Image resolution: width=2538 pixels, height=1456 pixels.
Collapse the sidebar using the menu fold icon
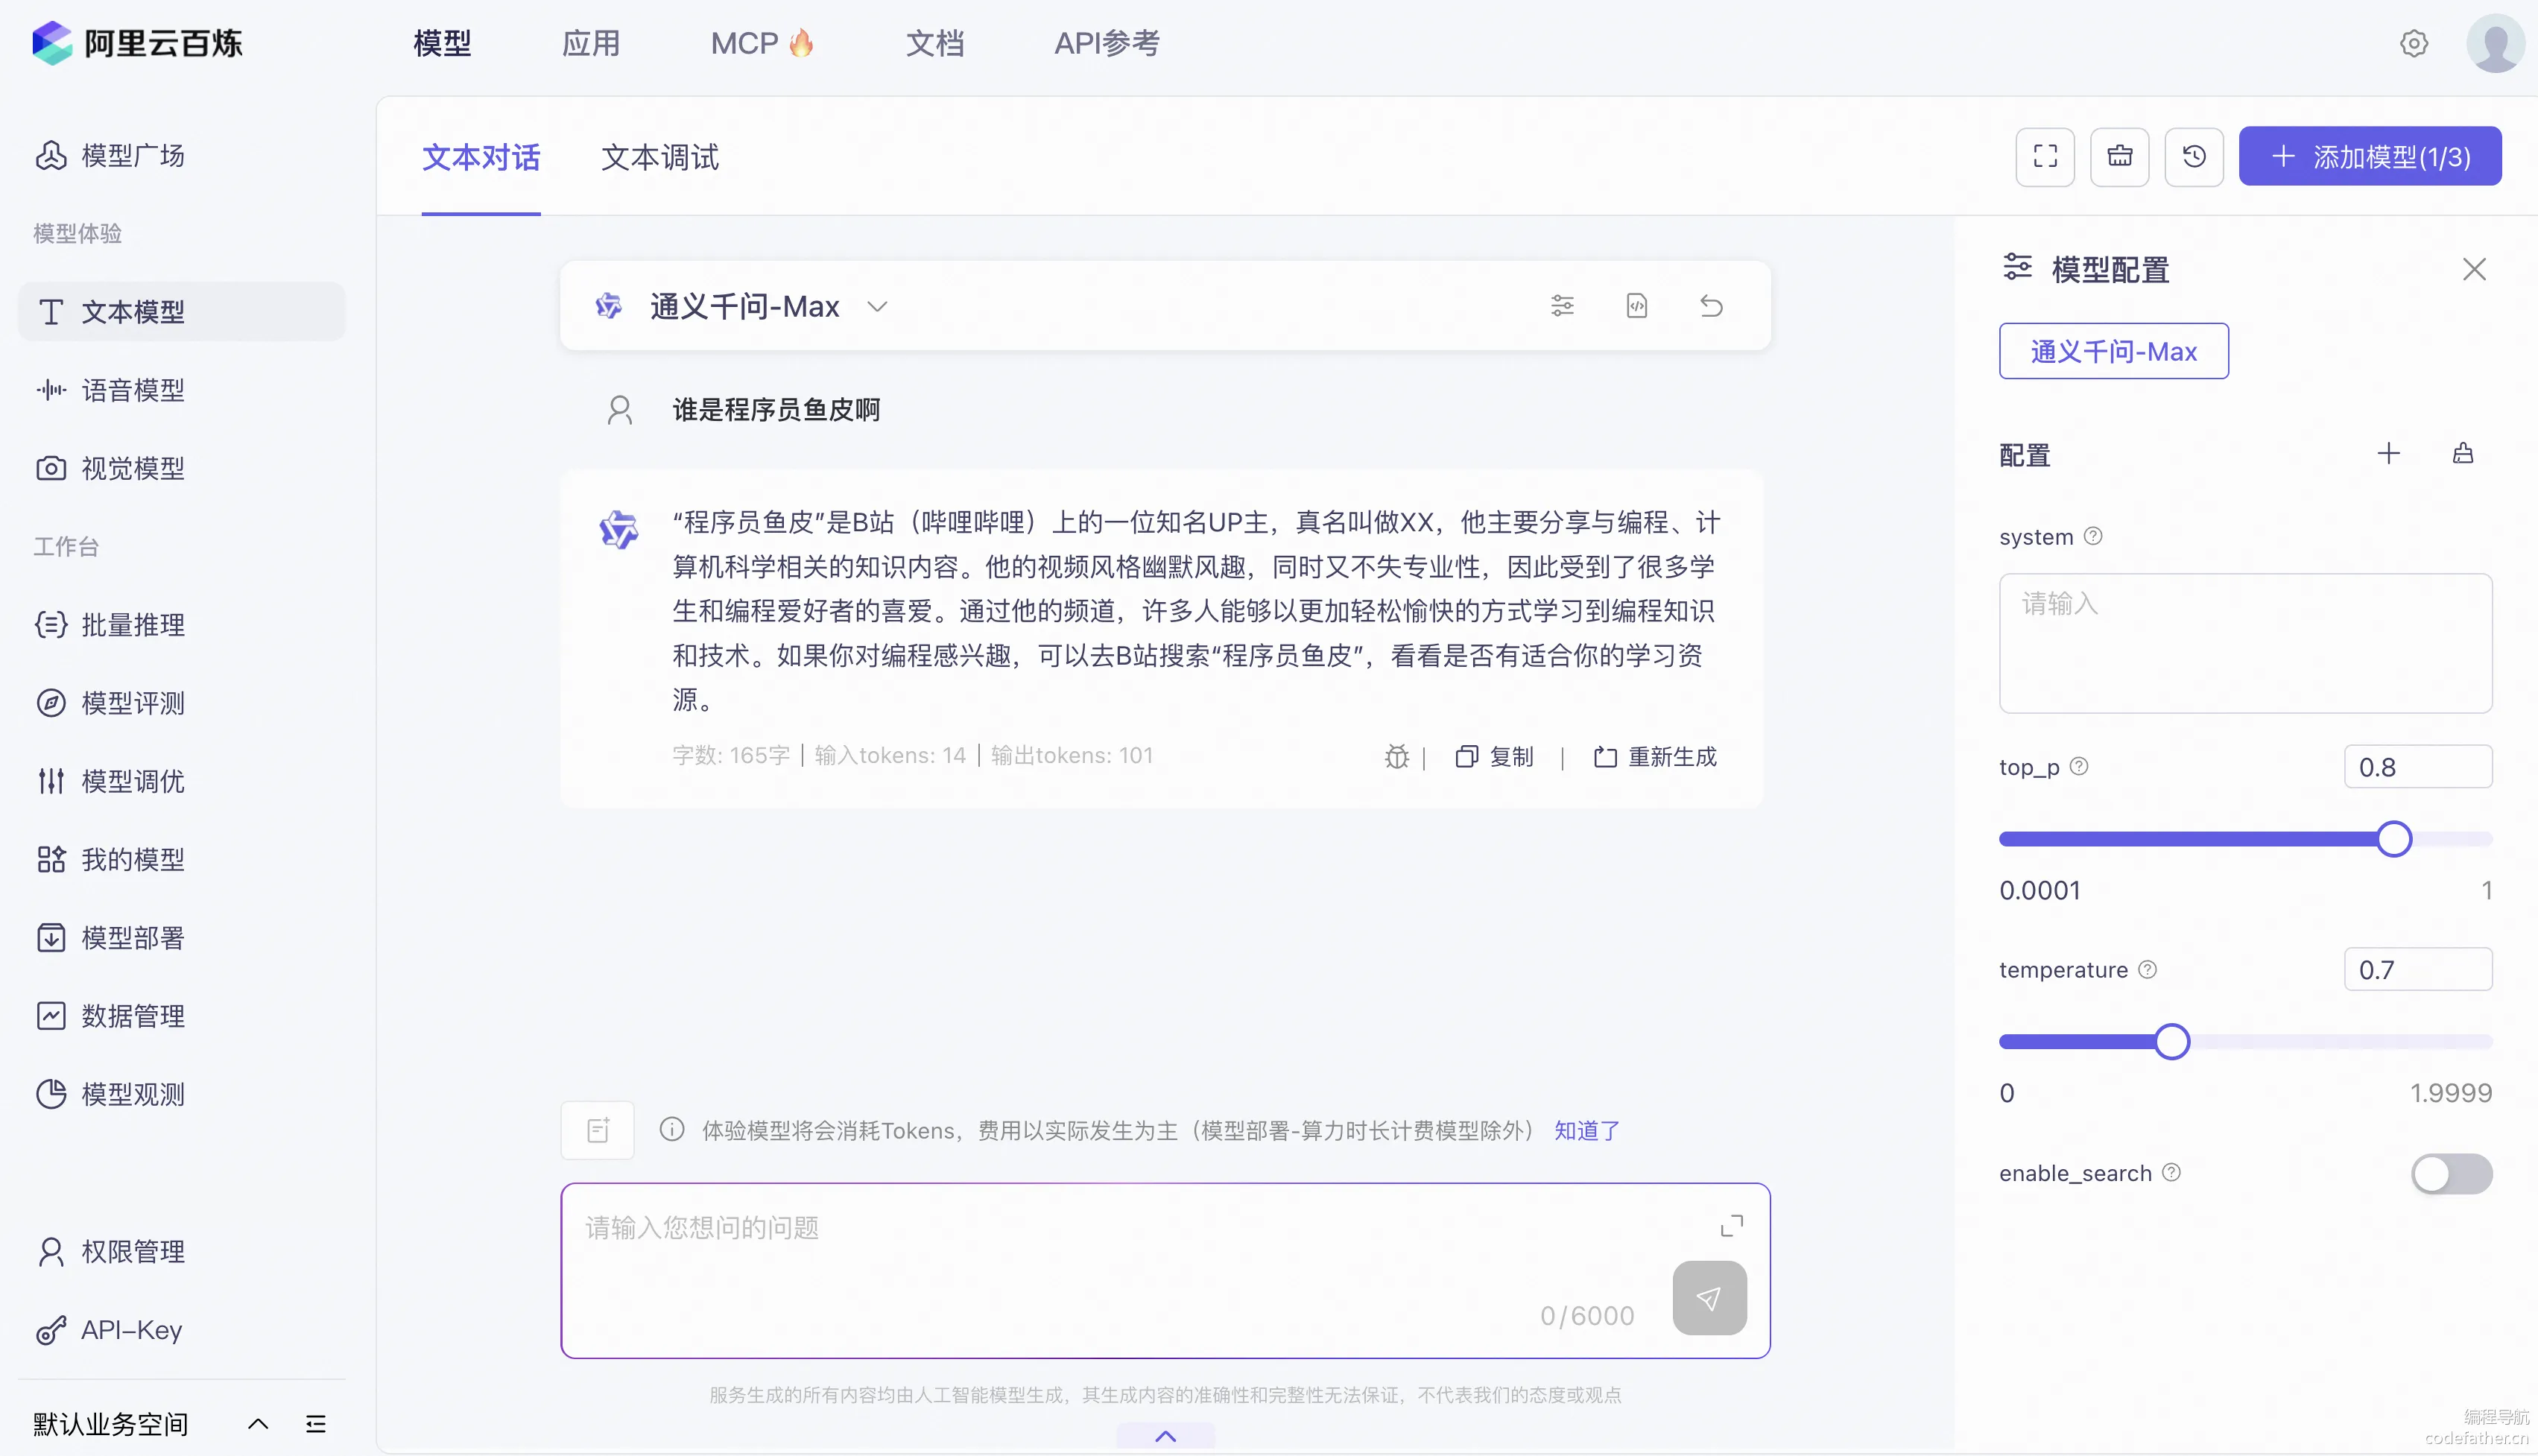tap(316, 1423)
